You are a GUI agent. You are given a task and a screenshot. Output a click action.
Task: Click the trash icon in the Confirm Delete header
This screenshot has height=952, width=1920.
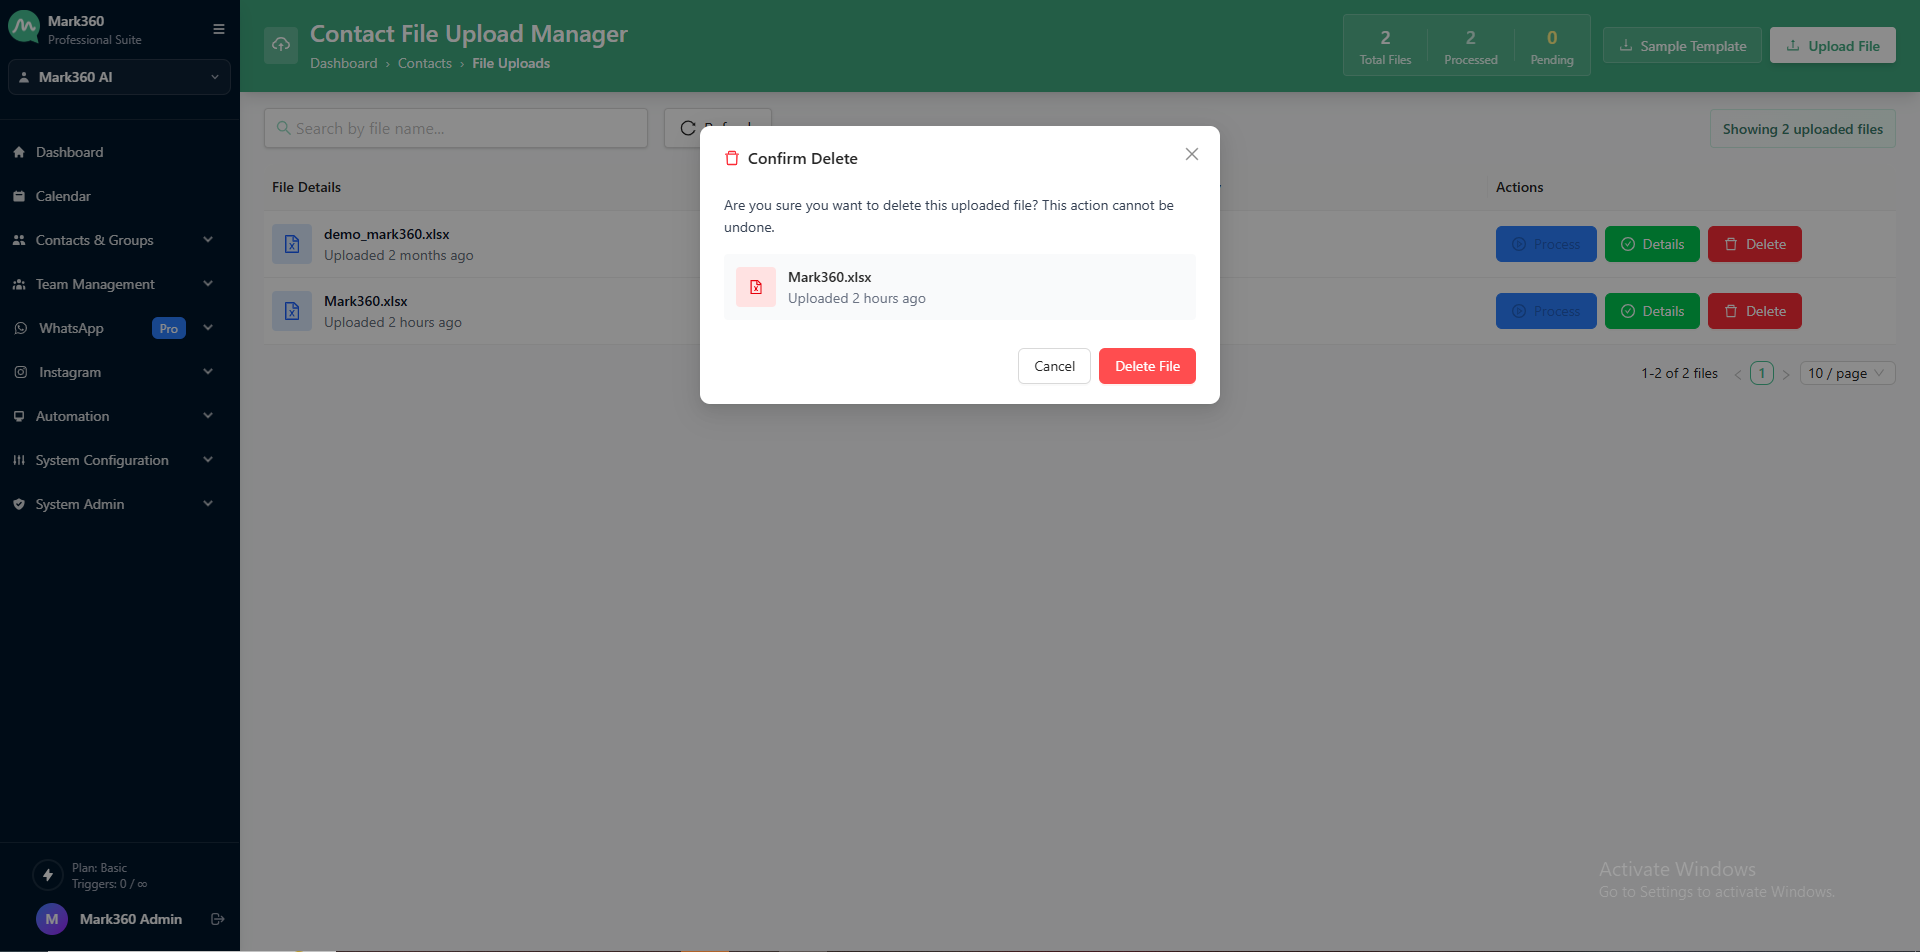pyautogui.click(x=733, y=157)
